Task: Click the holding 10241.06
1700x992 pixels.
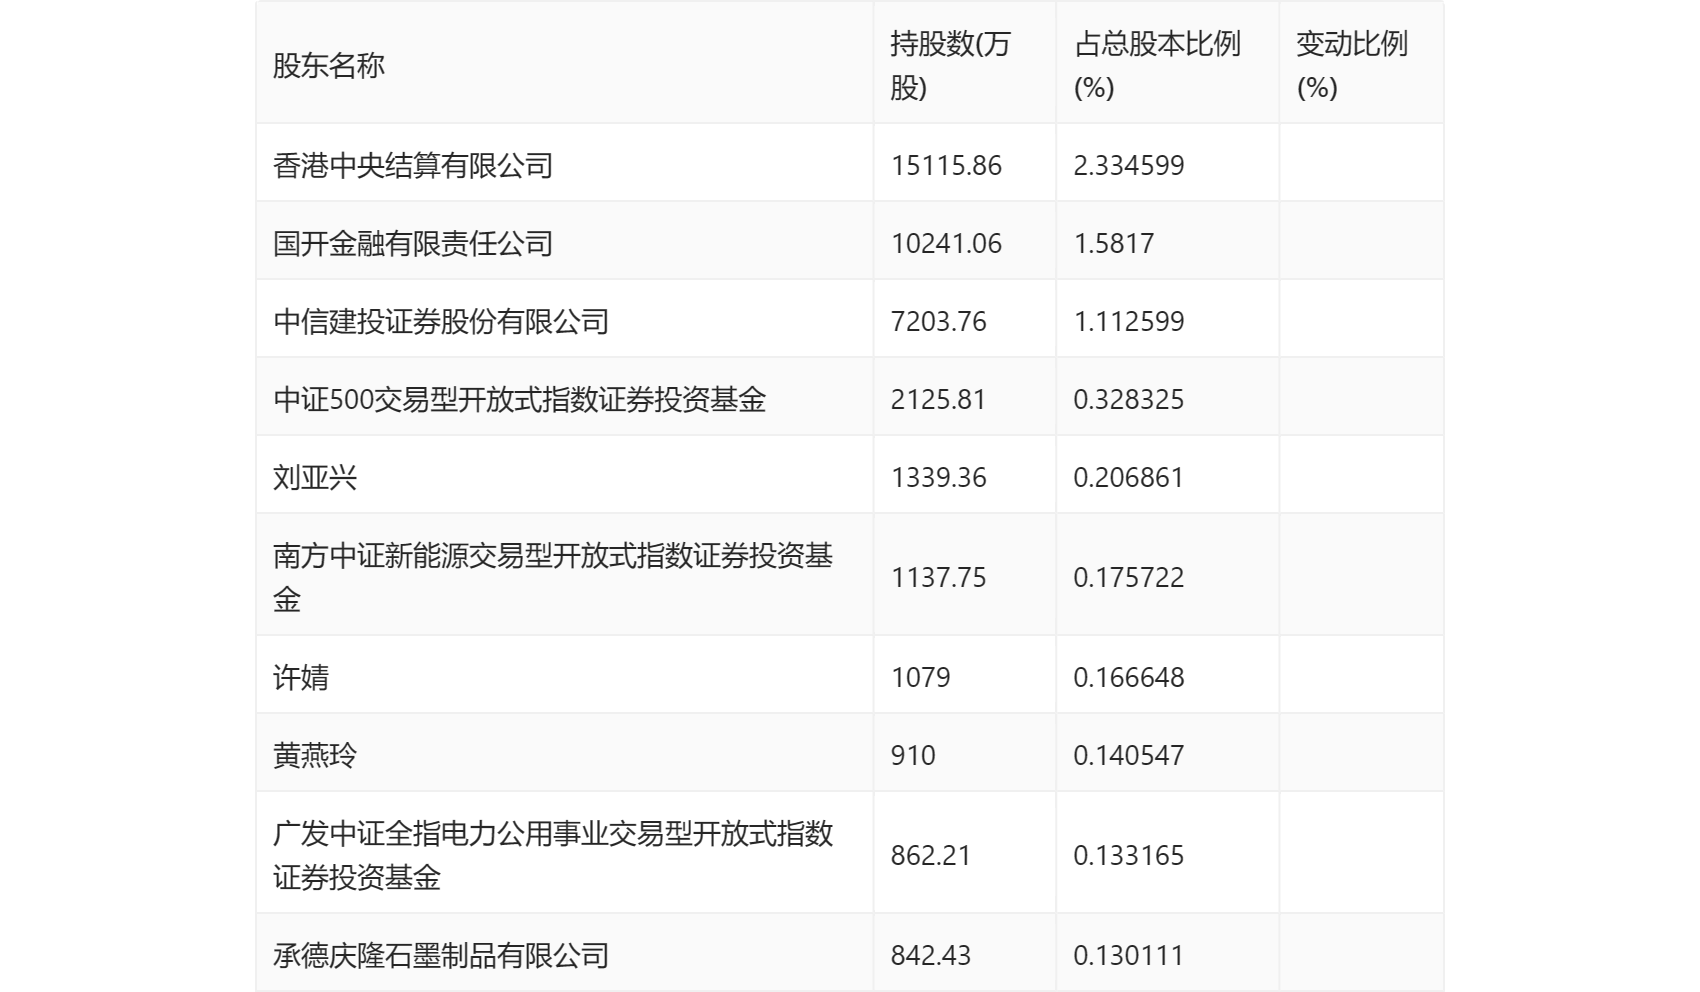Action: (x=946, y=243)
